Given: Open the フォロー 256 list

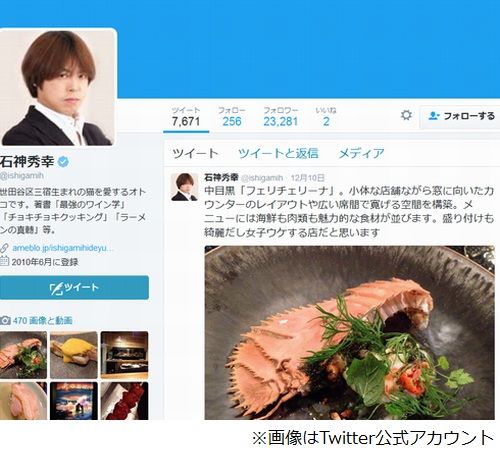Looking at the screenshot, I should (232, 117).
